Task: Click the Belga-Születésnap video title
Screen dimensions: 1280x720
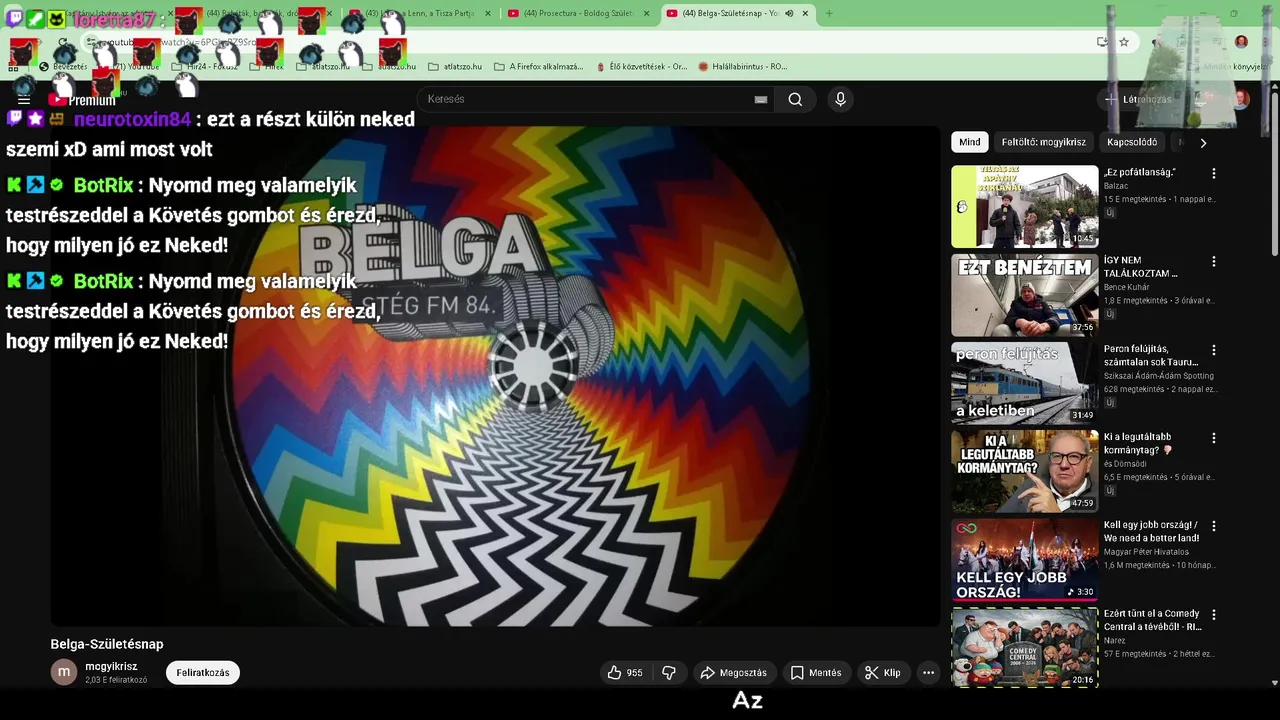Action: 107,644
